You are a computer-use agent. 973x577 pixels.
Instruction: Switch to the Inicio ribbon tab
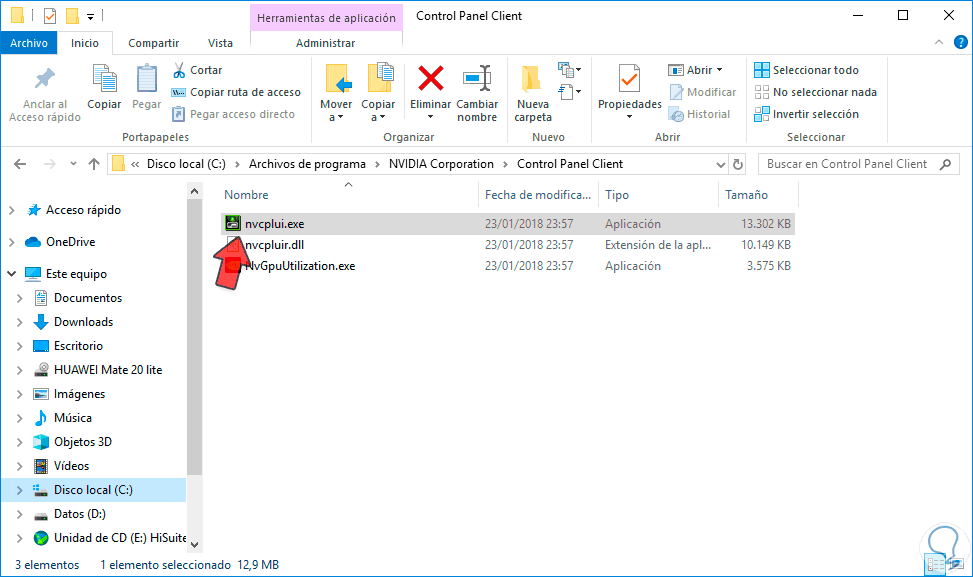click(x=84, y=43)
